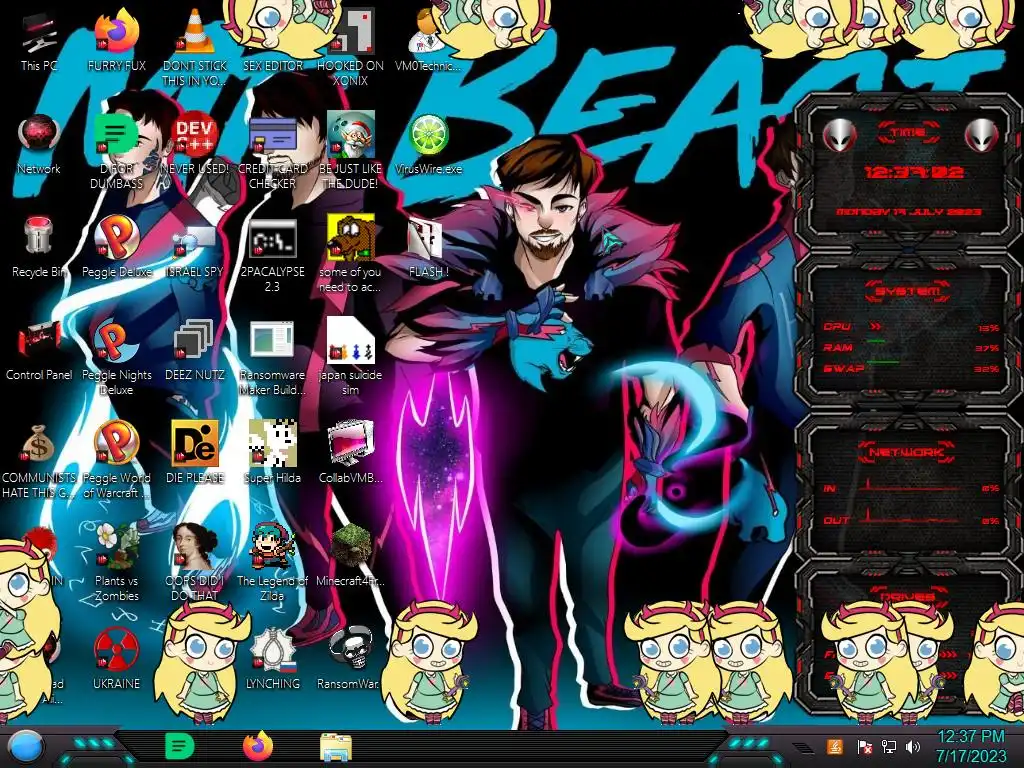Click the Start orb button

tap(26, 747)
